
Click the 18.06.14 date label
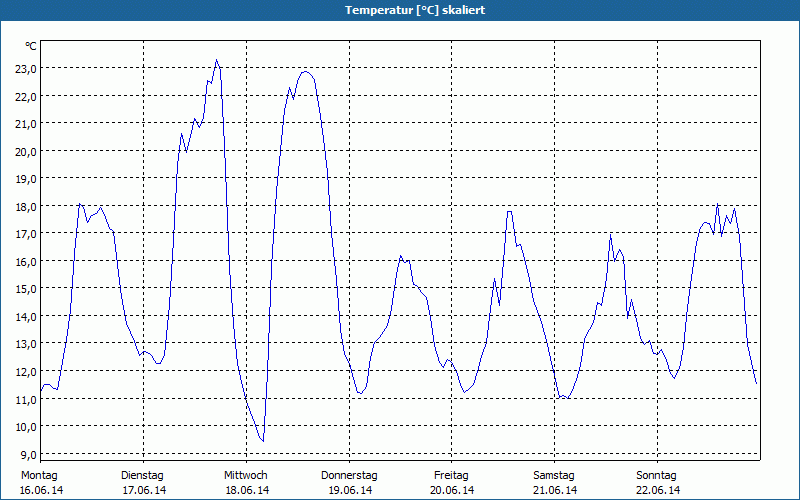point(247,490)
